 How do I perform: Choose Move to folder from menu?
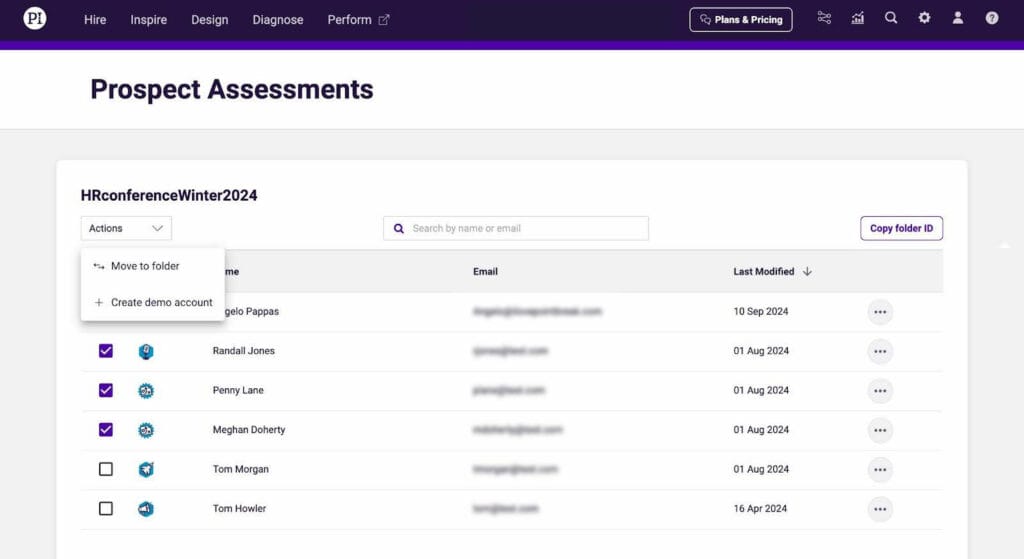[x=145, y=266]
